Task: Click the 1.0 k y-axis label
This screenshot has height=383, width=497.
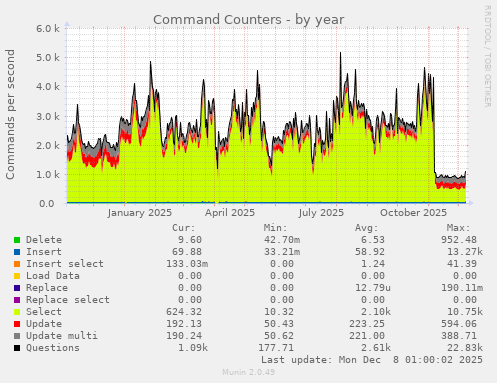Action: point(48,174)
